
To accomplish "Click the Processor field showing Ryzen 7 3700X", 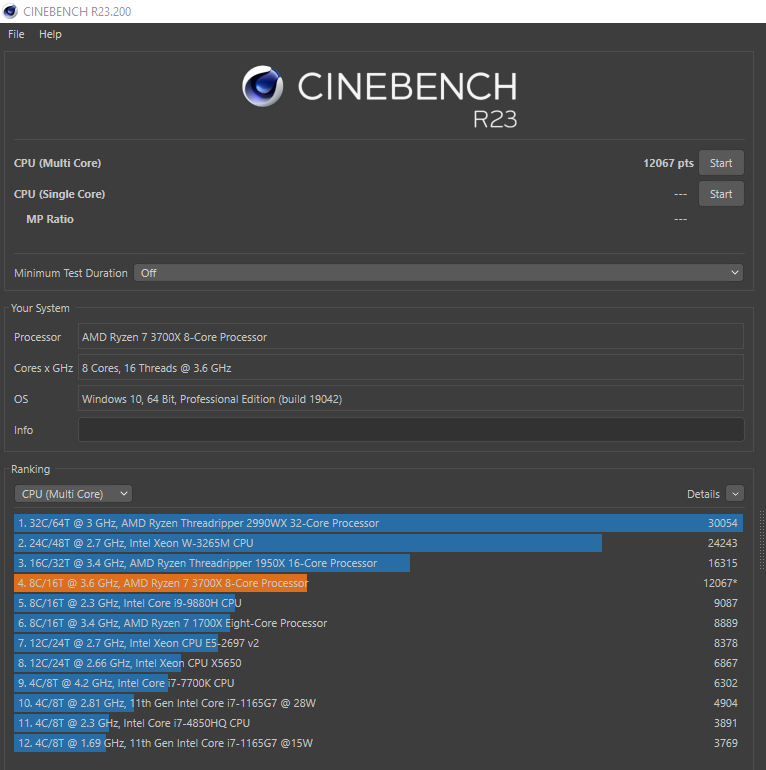I will (411, 337).
